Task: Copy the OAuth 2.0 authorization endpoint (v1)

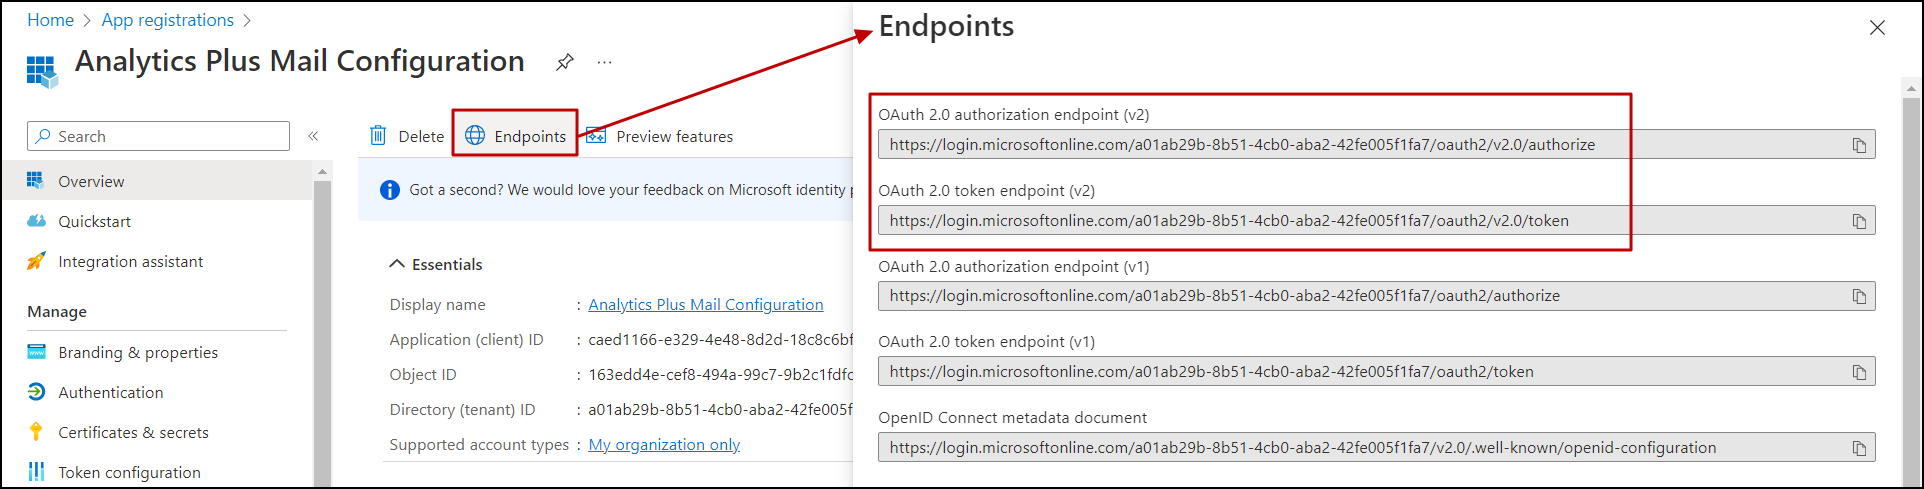Action: 1859,297
